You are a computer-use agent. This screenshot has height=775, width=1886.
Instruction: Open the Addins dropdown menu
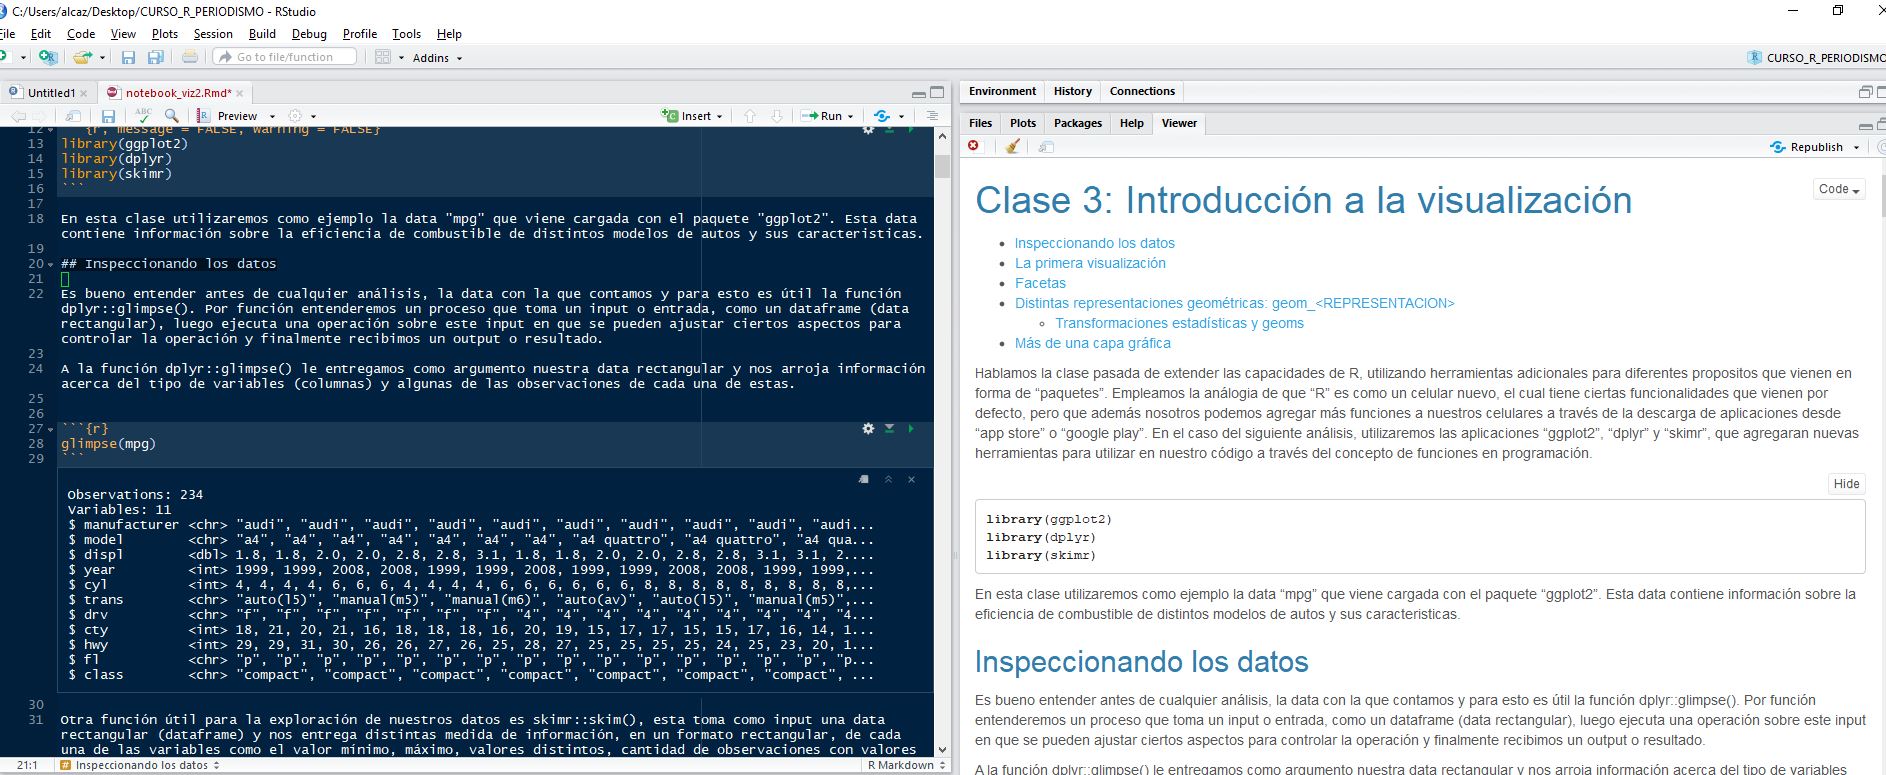tap(437, 58)
